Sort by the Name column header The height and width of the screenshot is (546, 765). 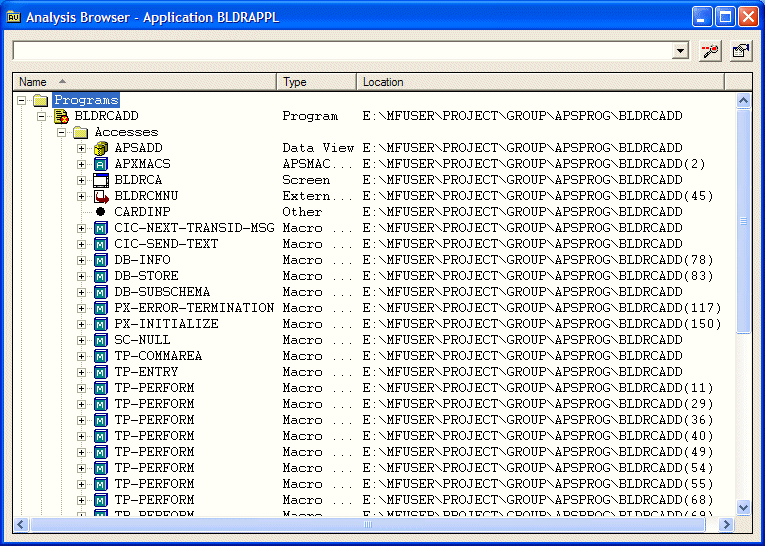coord(144,82)
